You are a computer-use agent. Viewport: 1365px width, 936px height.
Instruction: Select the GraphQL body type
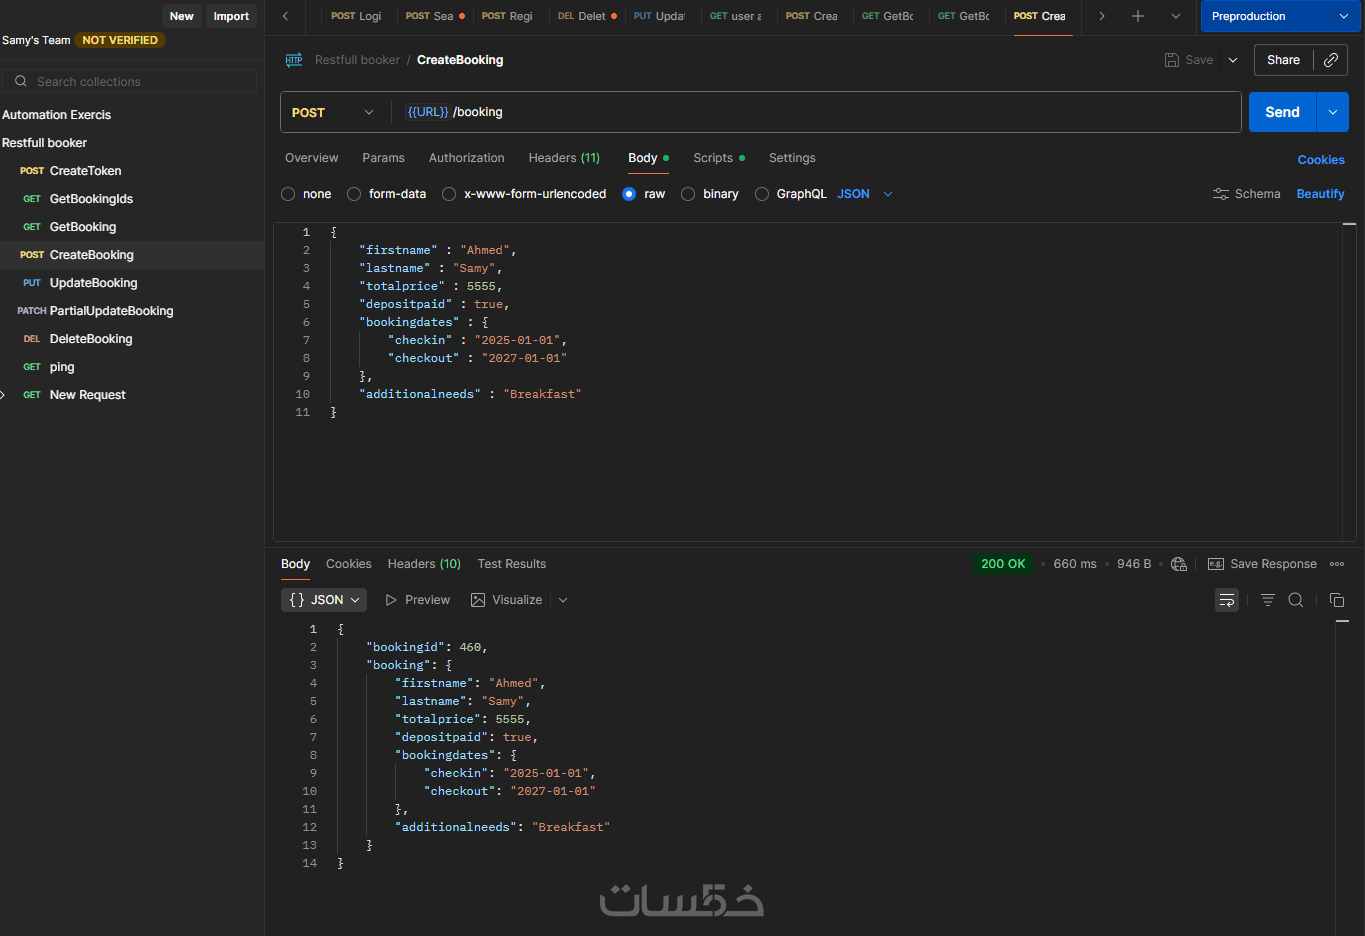pyautogui.click(x=762, y=194)
